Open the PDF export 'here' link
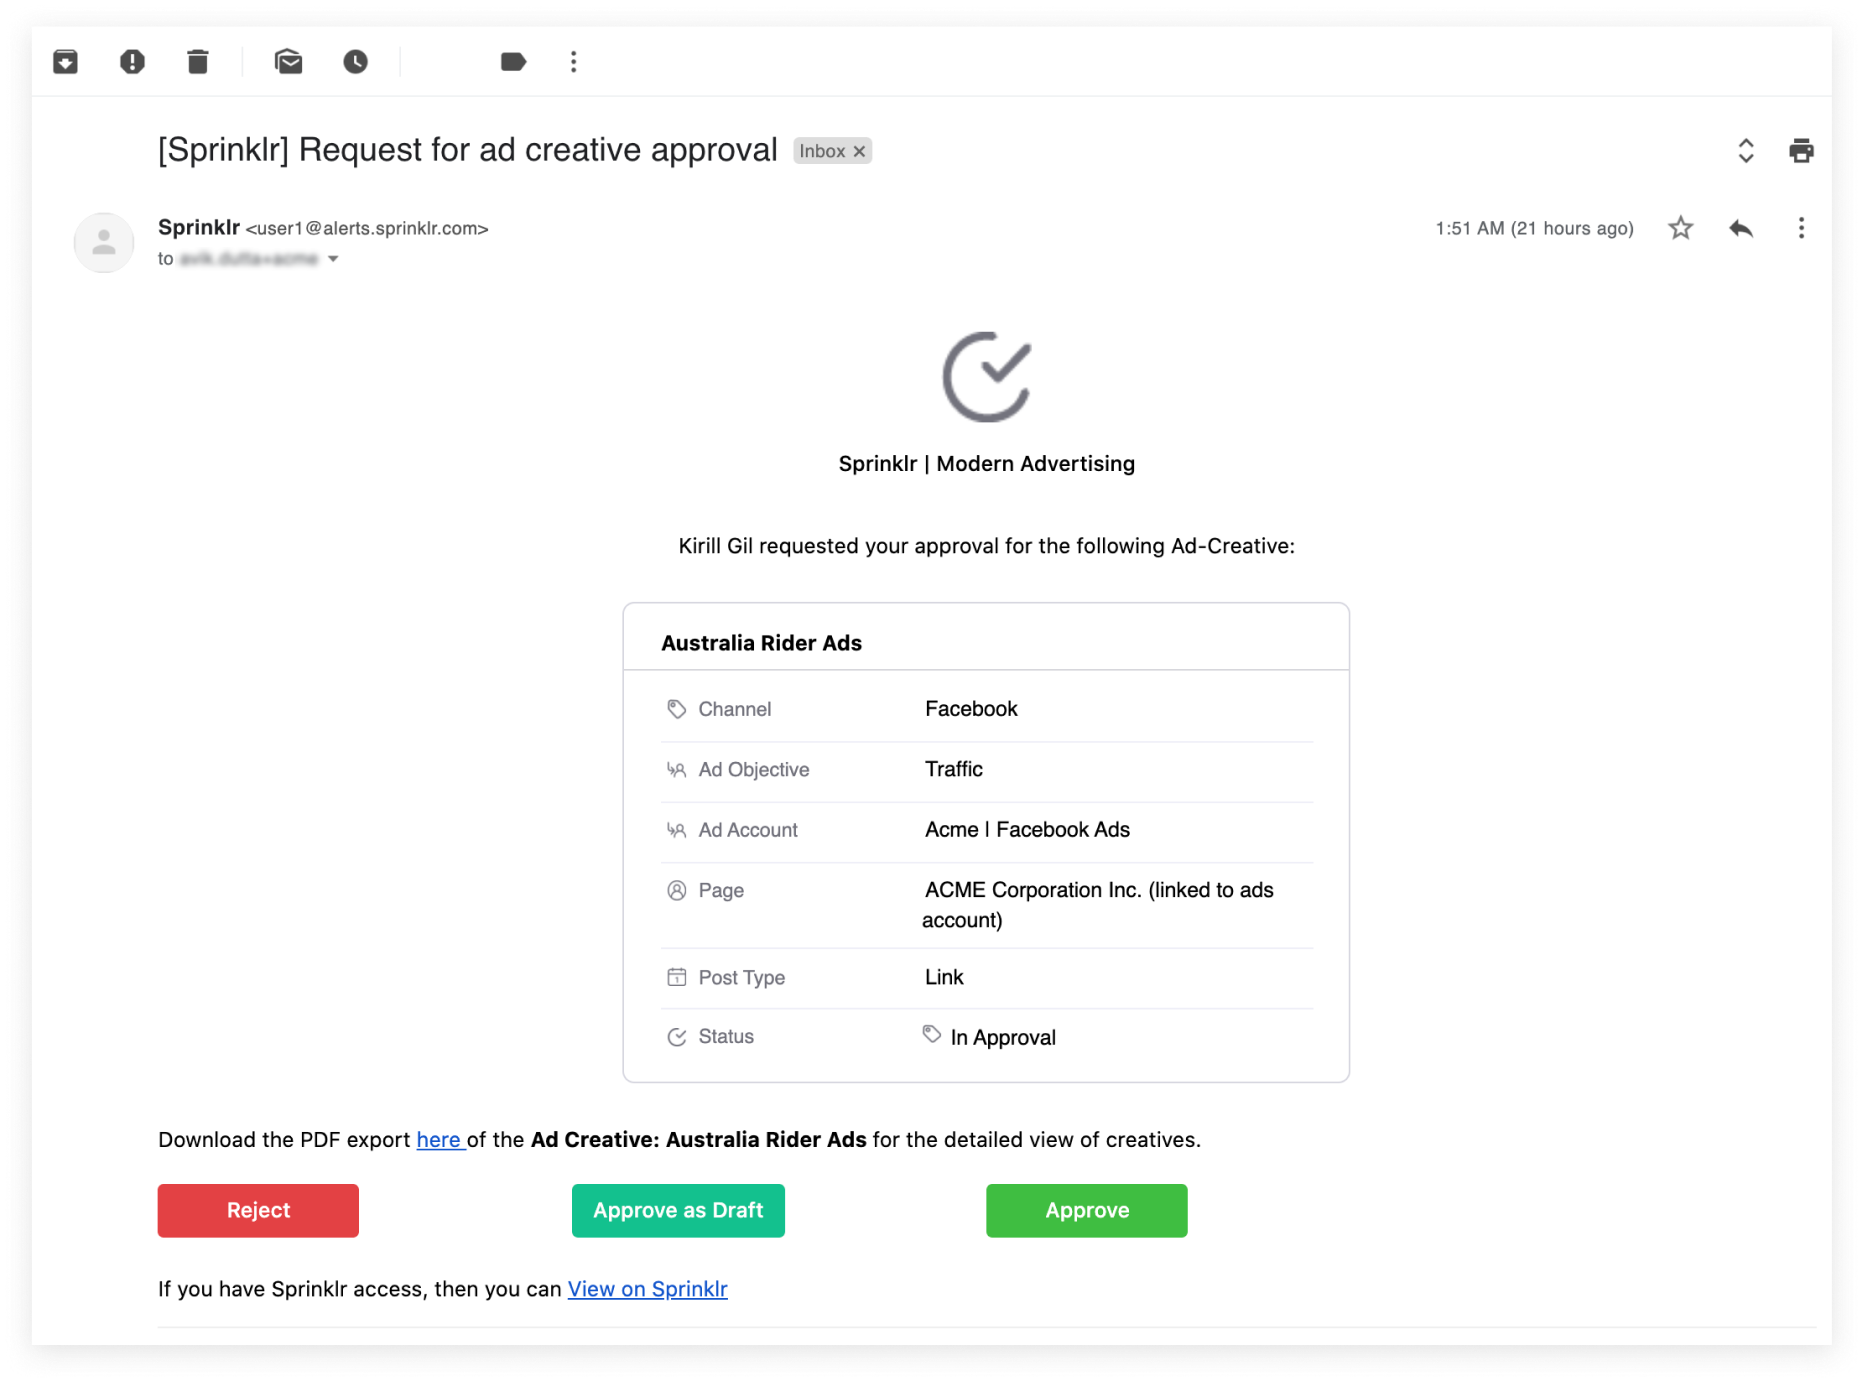This screenshot has width=1861, height=1379. click(x=439, y=1140)
